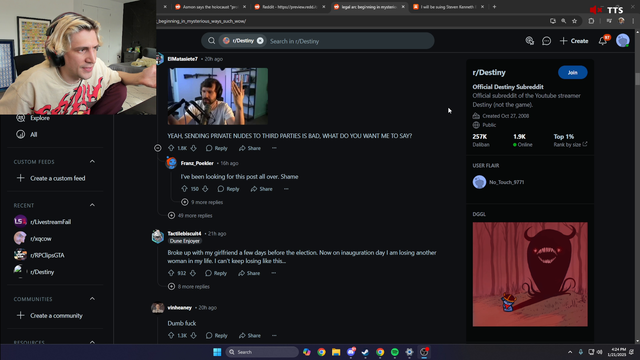Screen dimensions: 640x360
Task: Reply to ElMataslete7's comment
Action: 217,148
